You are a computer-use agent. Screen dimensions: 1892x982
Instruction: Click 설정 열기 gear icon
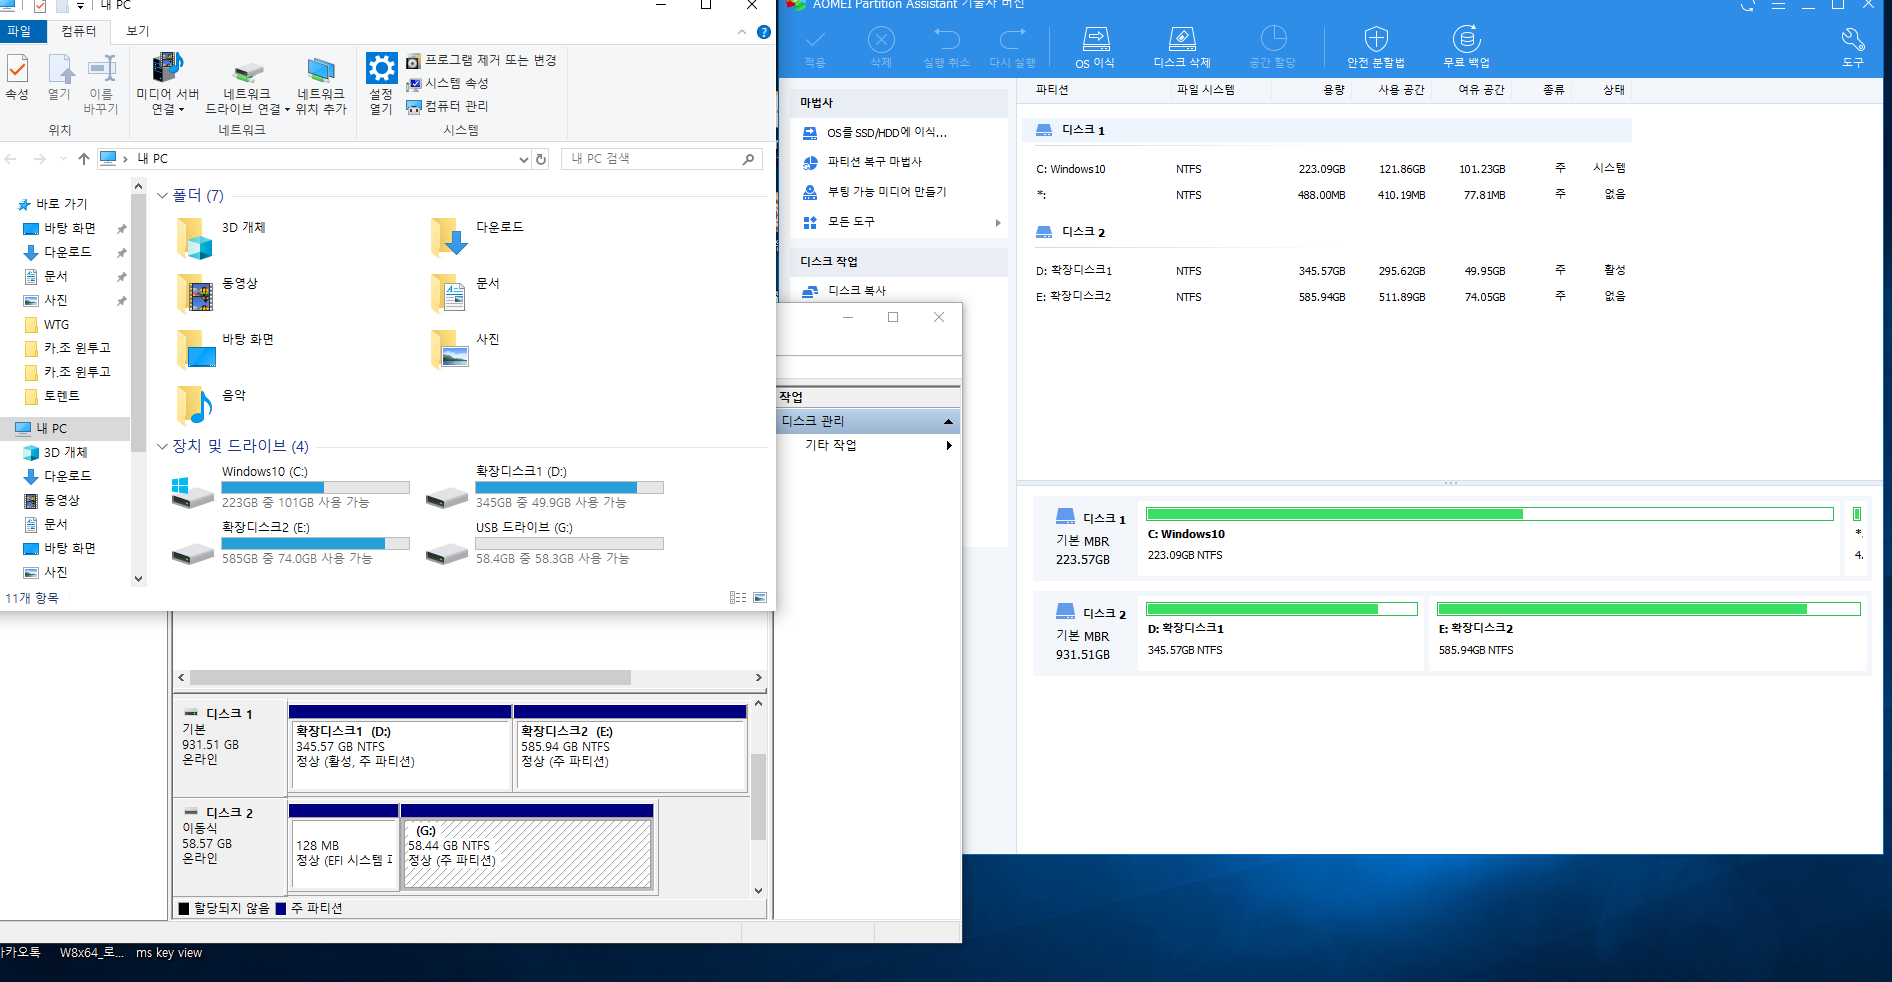pos(381,83)
